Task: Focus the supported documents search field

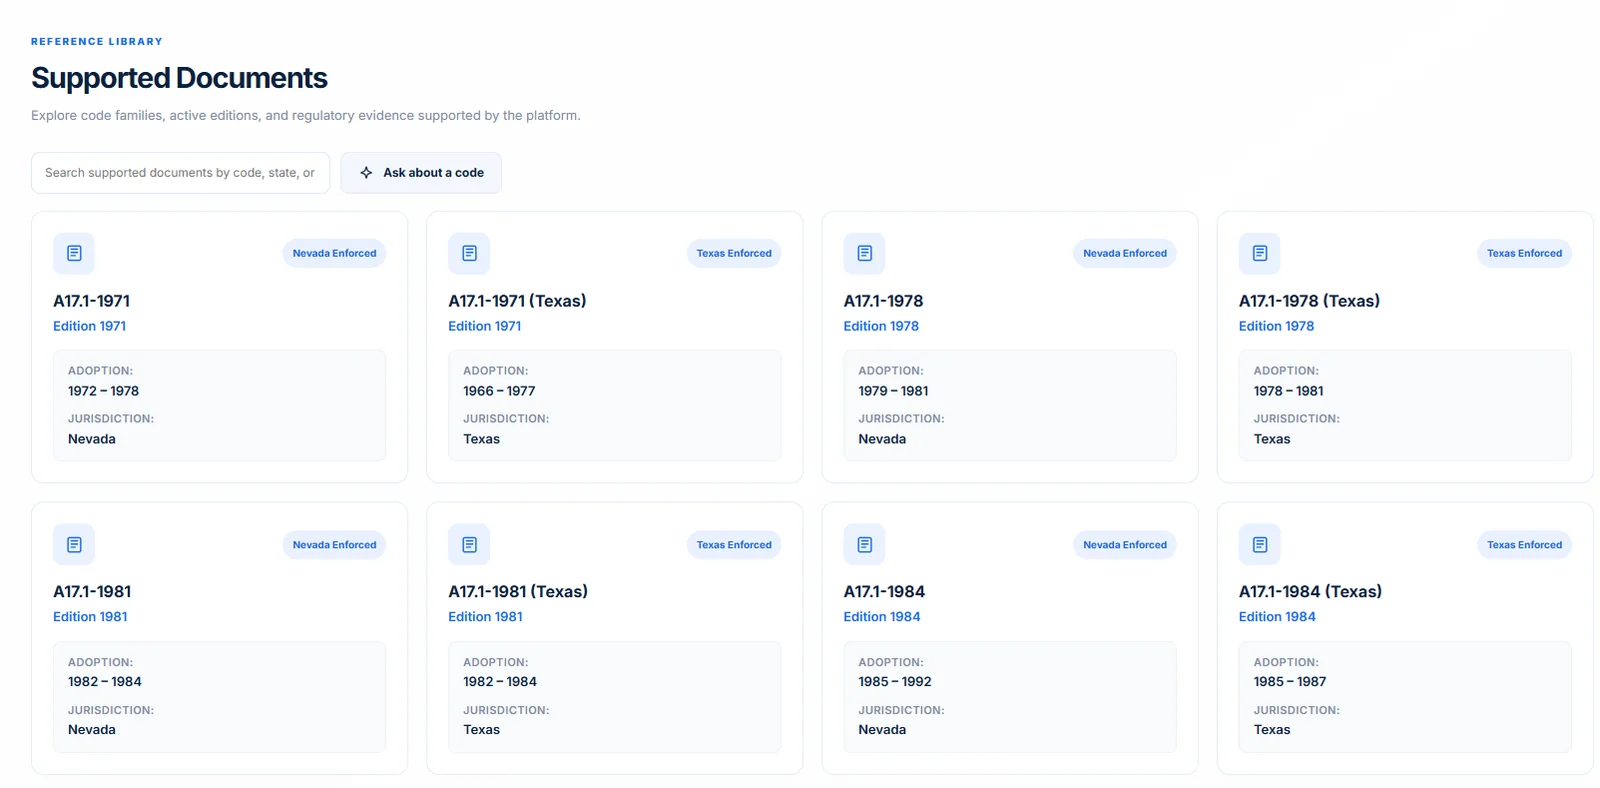Action: click(x=180, y=173)
